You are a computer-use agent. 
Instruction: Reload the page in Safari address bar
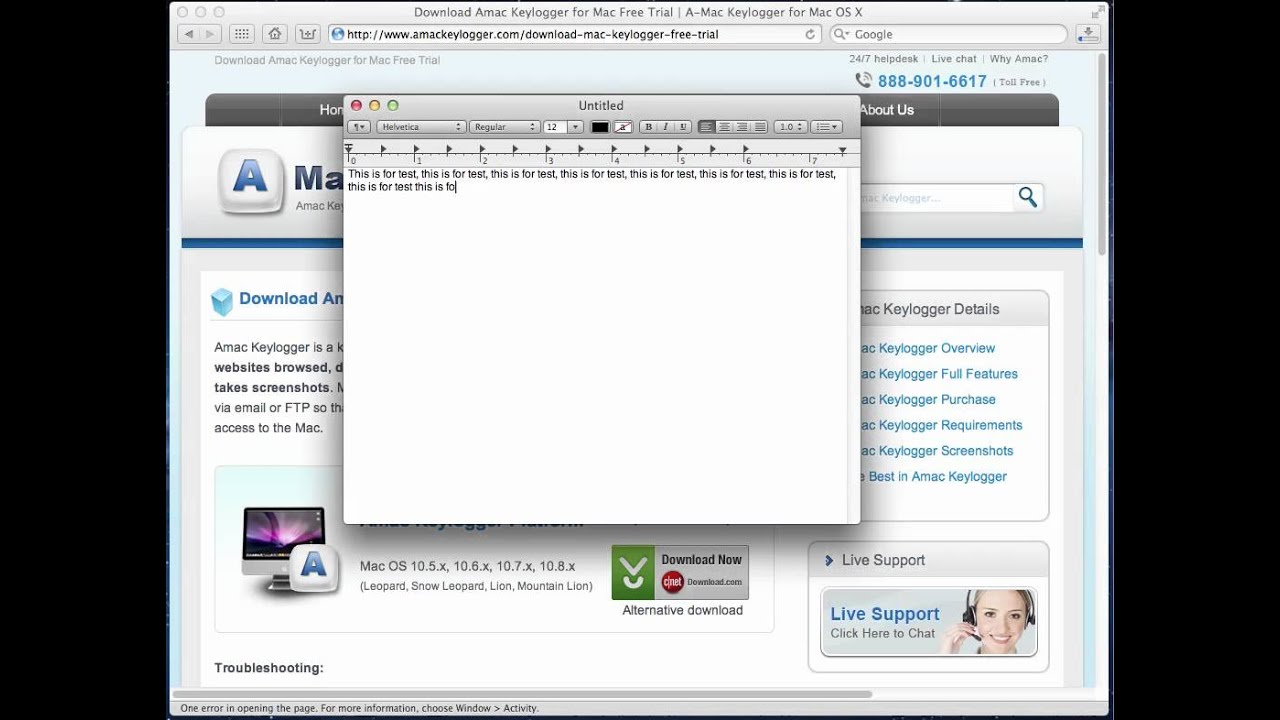[810, 34]
